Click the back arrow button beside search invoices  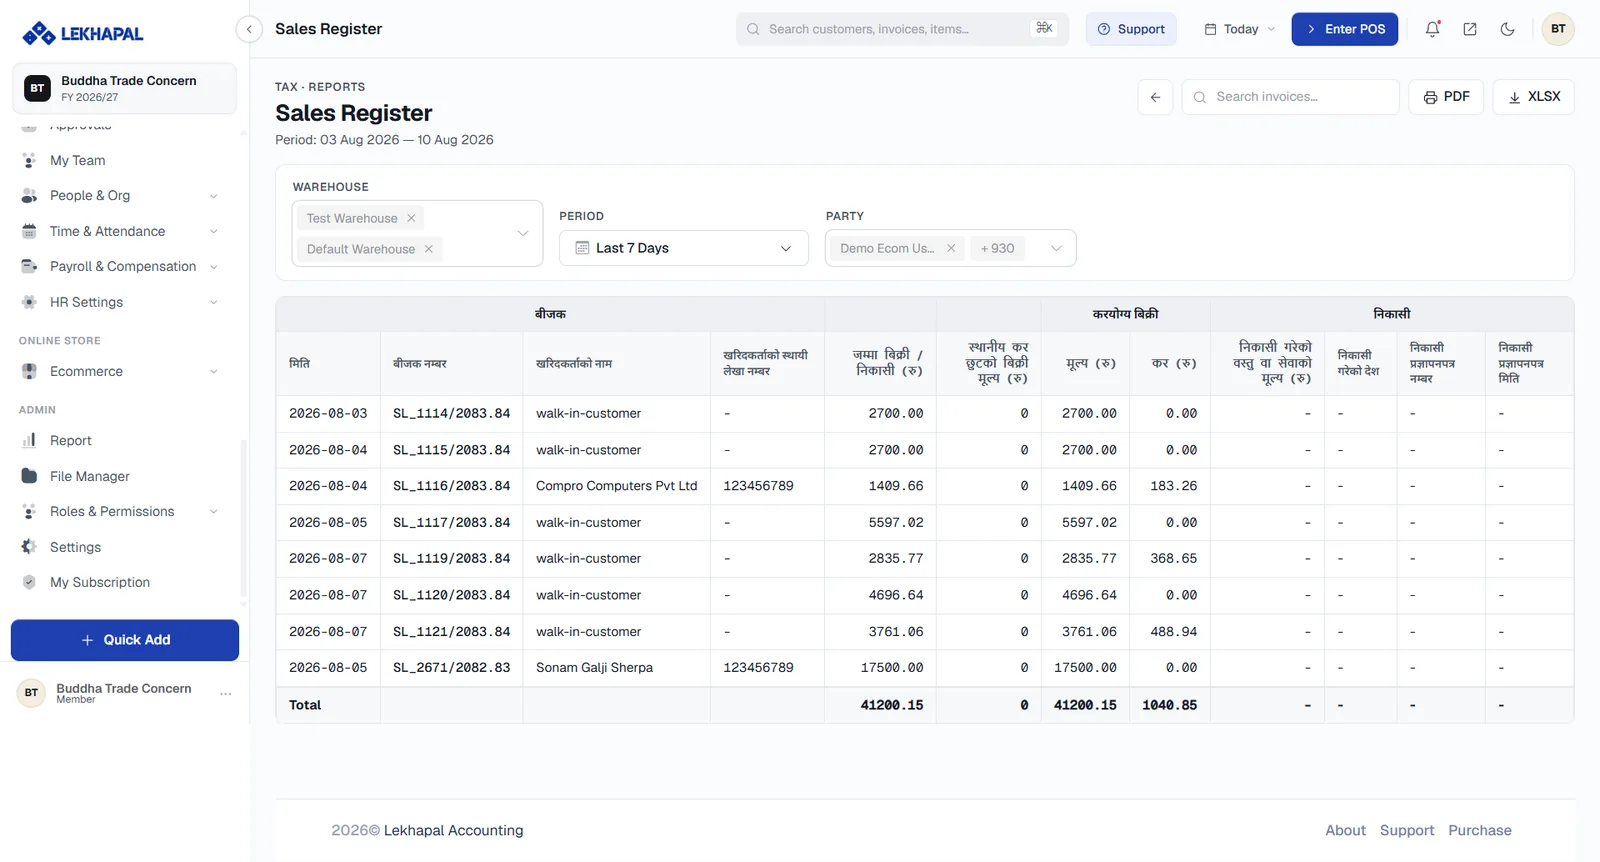pos(1155,97)
